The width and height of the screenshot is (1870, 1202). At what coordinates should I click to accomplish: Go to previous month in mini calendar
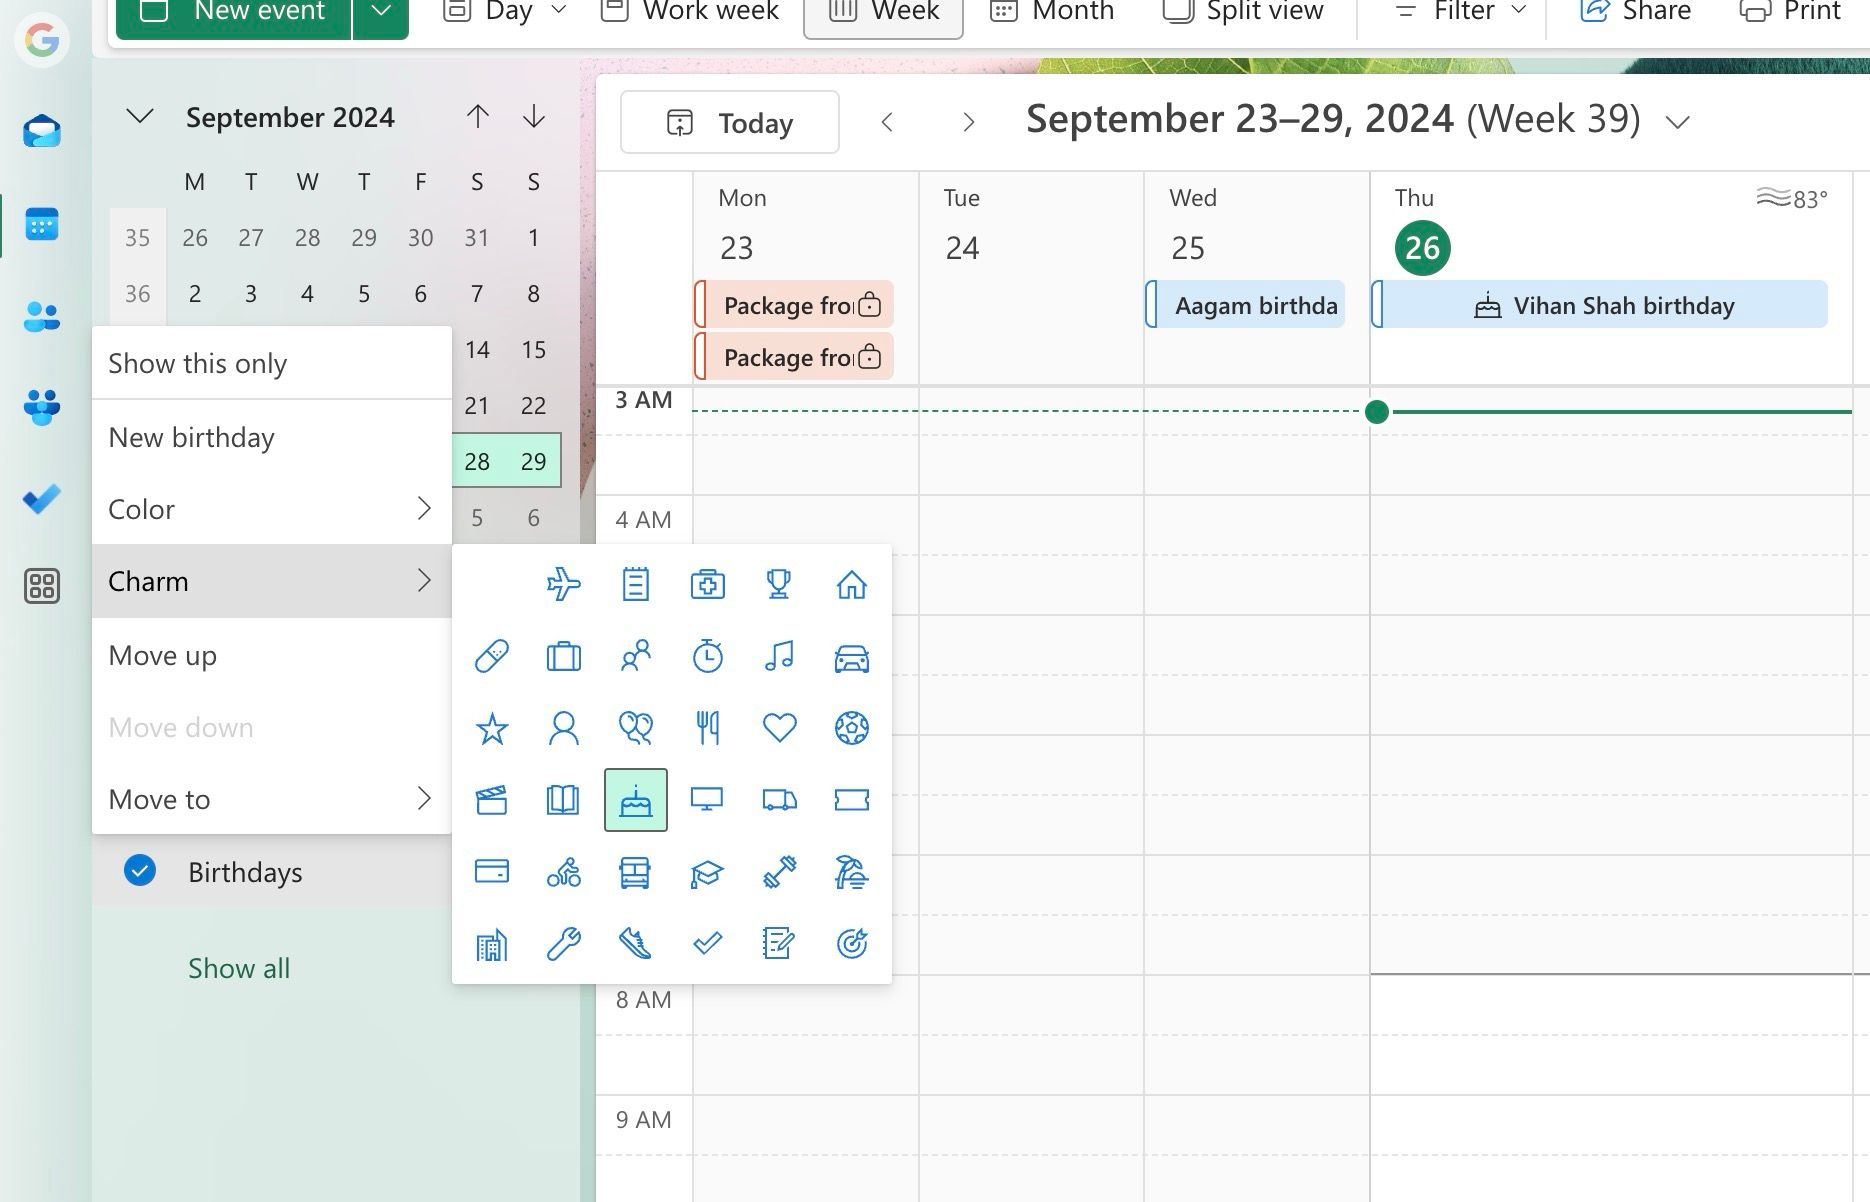click(x=478, y=117)
